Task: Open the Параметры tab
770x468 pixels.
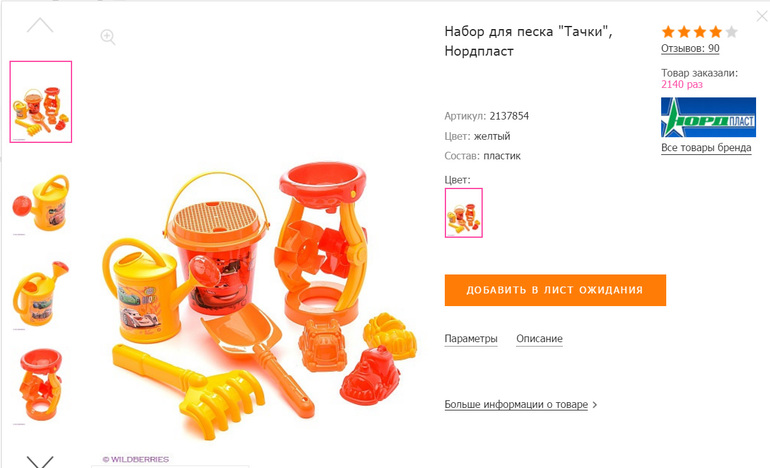Action: pos(471,338)
